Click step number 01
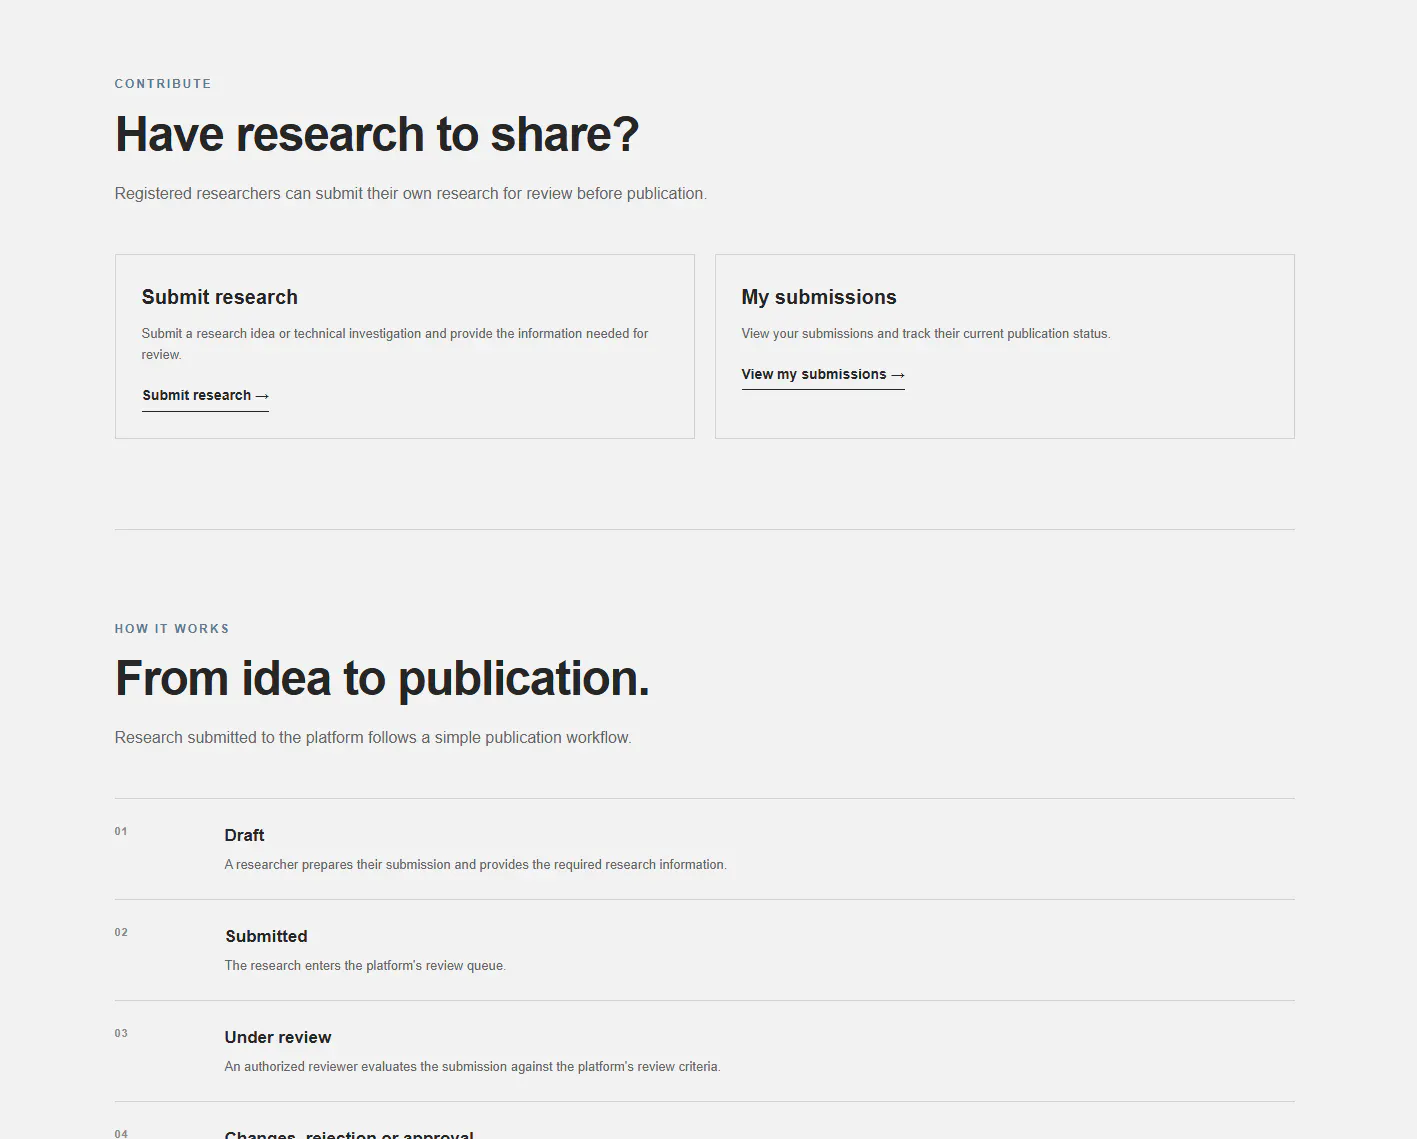 [121, 831]
